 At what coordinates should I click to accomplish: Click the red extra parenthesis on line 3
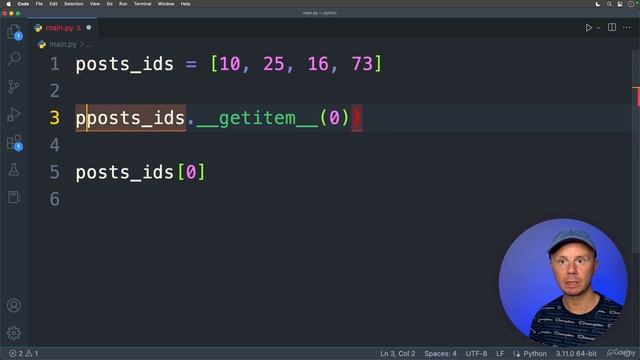point(357,118)
